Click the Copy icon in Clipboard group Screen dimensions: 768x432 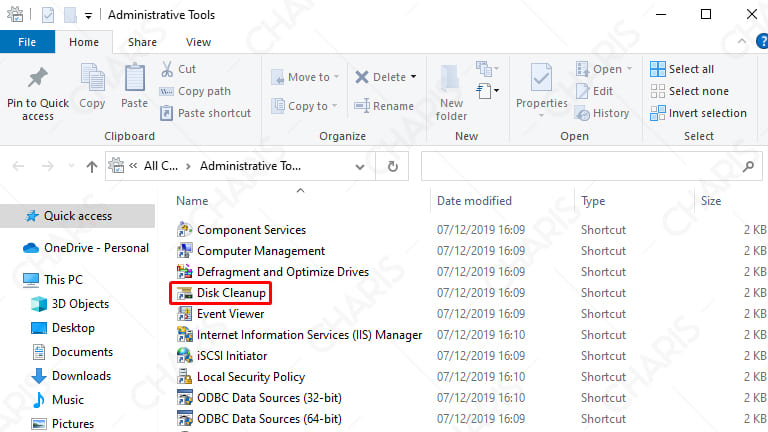pos(92,78)
